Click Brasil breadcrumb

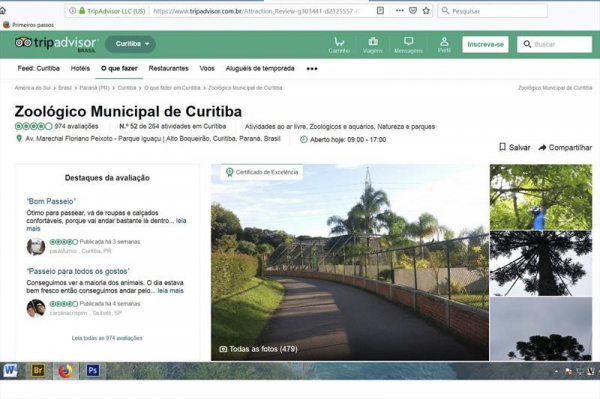[65, 88]
